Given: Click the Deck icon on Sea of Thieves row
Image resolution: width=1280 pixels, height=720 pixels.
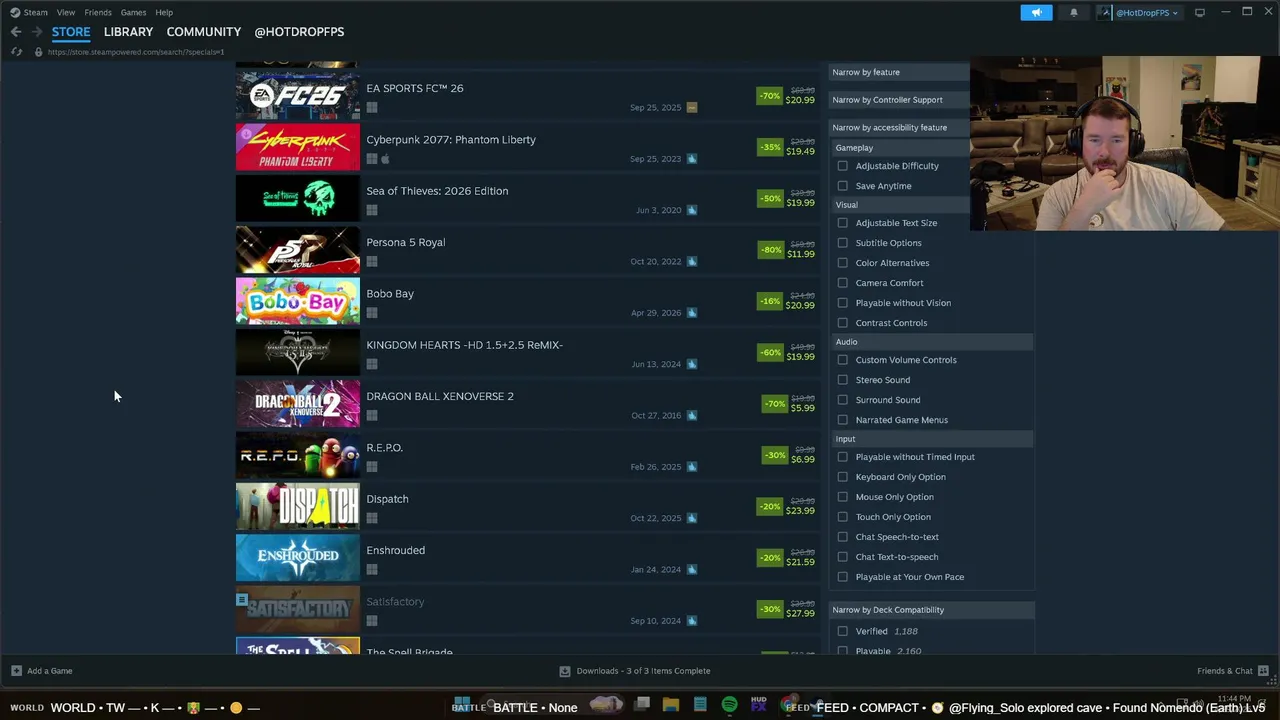Looking at the screenshot, I should pos(691,210).
